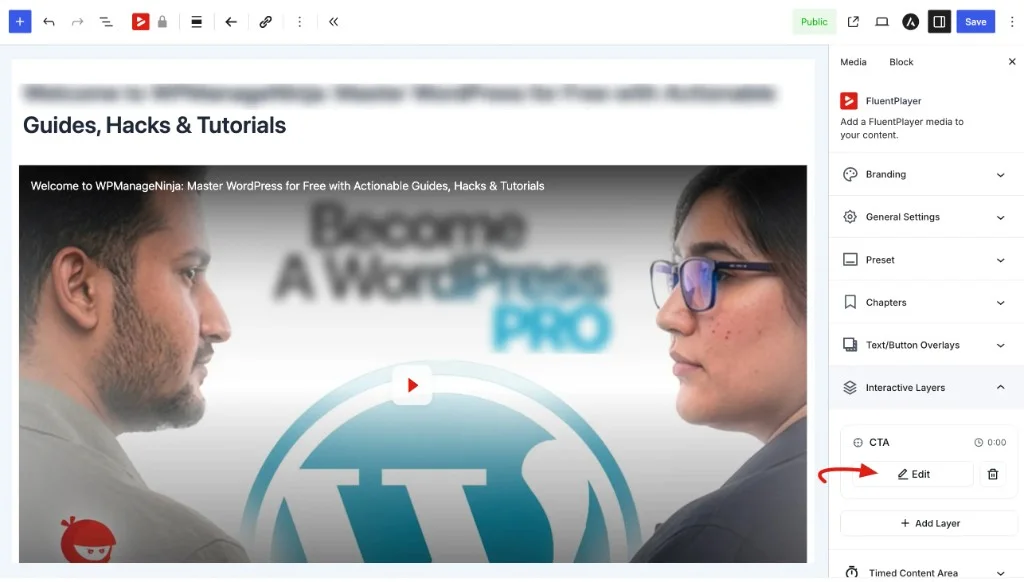Open the document overview list
Screen dimensions: 1024x582
click(x=106, y=22)
